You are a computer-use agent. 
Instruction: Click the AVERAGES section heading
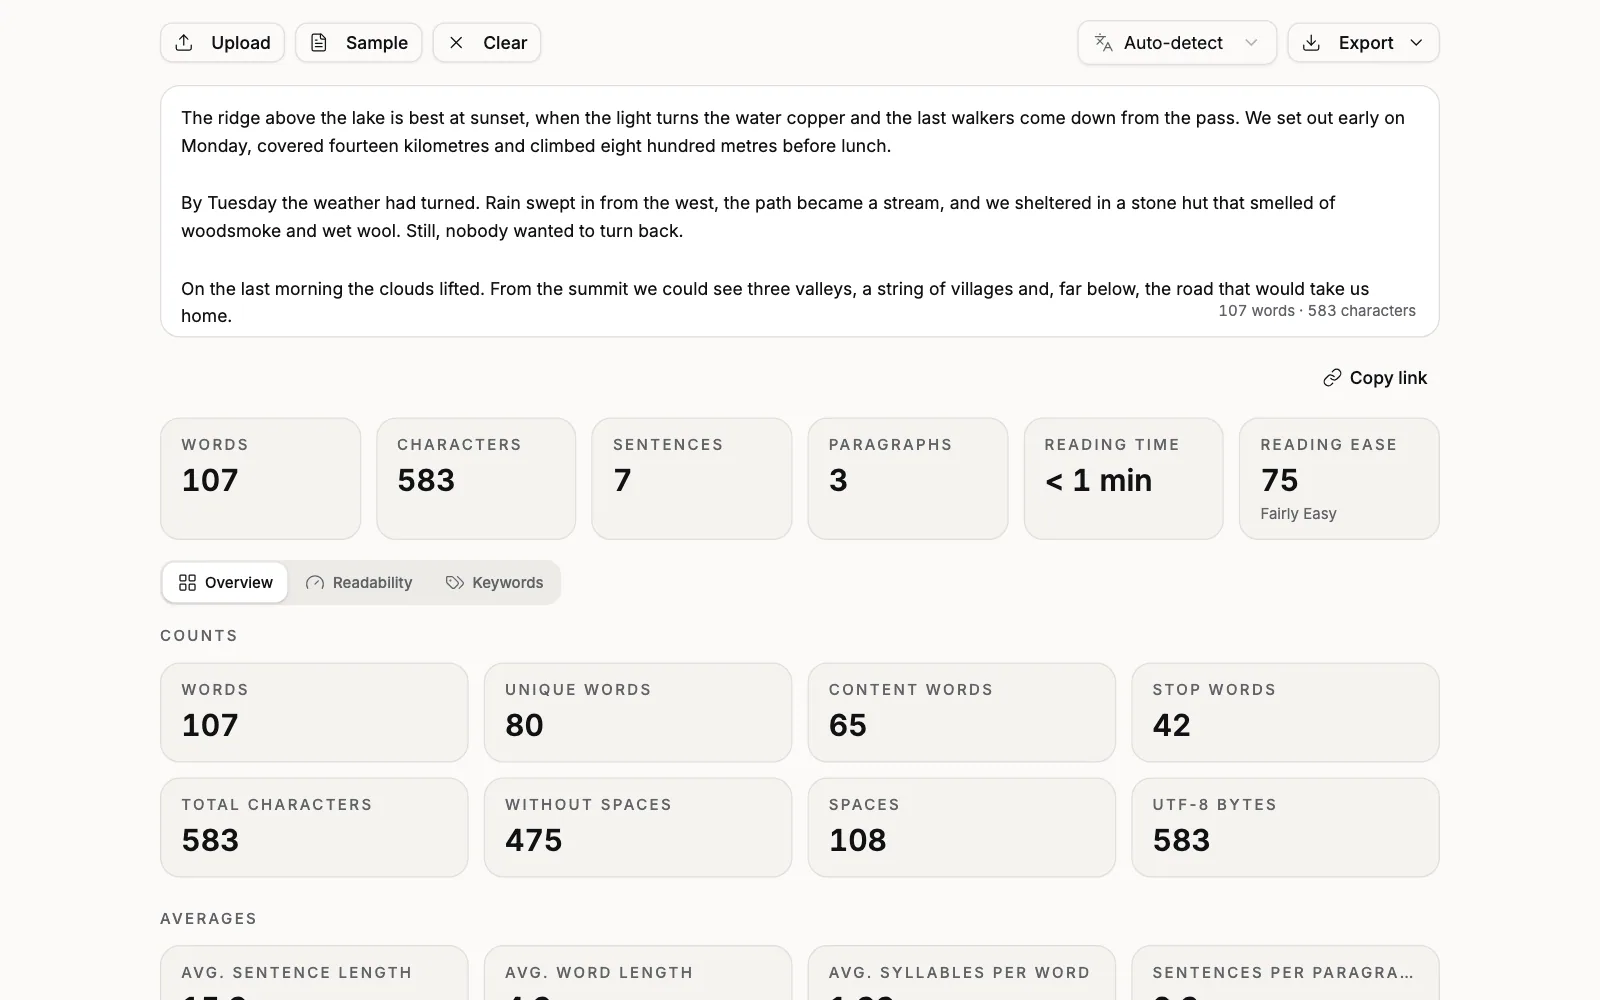[x=208, y=919]
